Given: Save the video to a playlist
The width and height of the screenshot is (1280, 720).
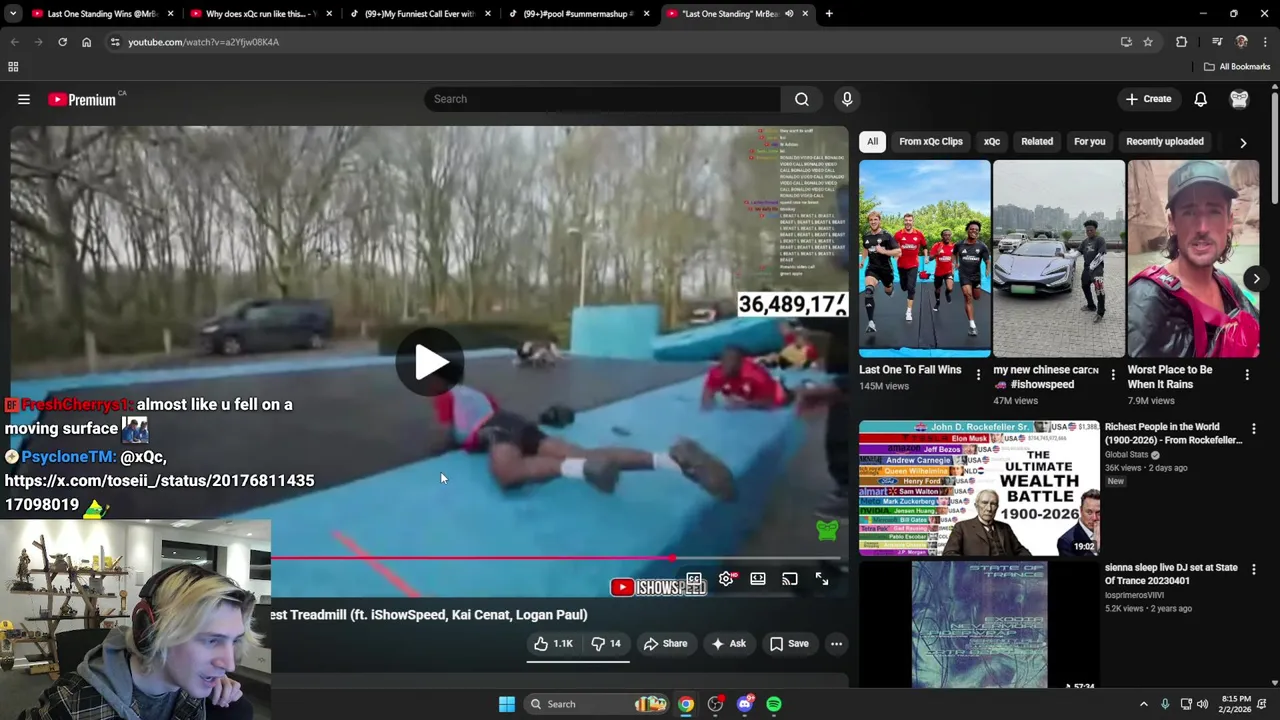Looking at the screenshot, I should [x=789, y=644].
